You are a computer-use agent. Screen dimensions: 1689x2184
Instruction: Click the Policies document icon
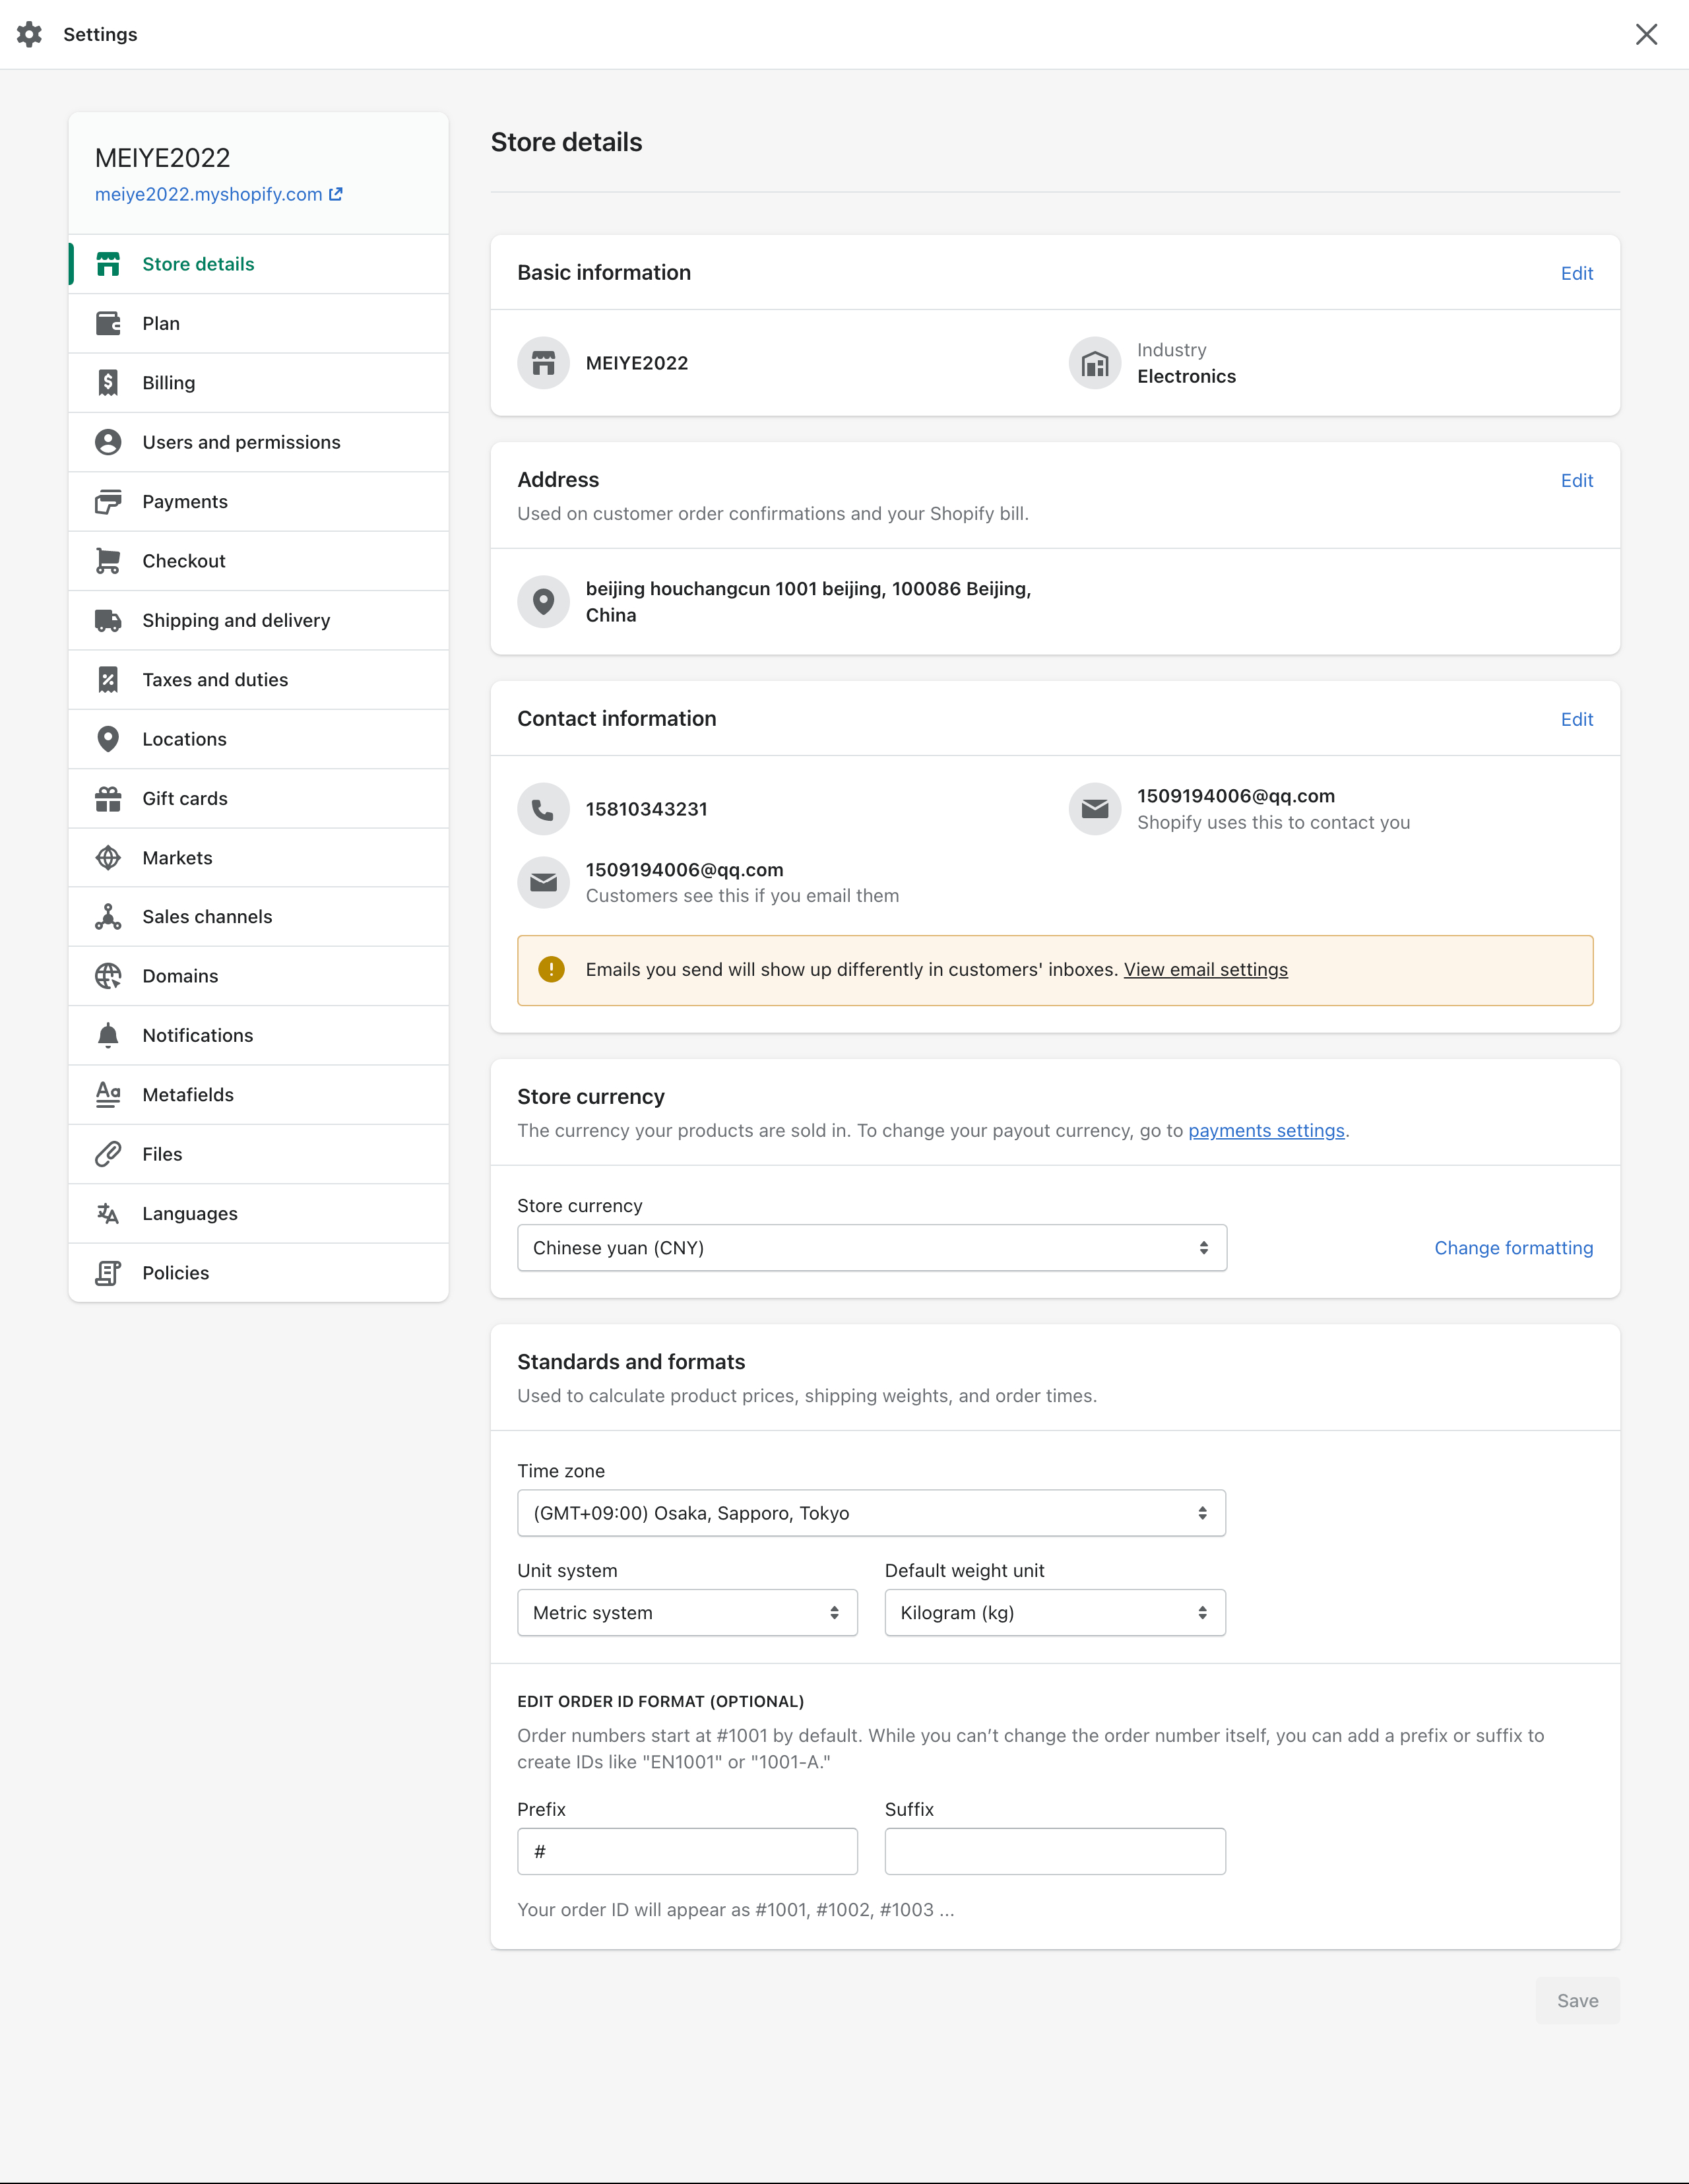point(108,1273)
